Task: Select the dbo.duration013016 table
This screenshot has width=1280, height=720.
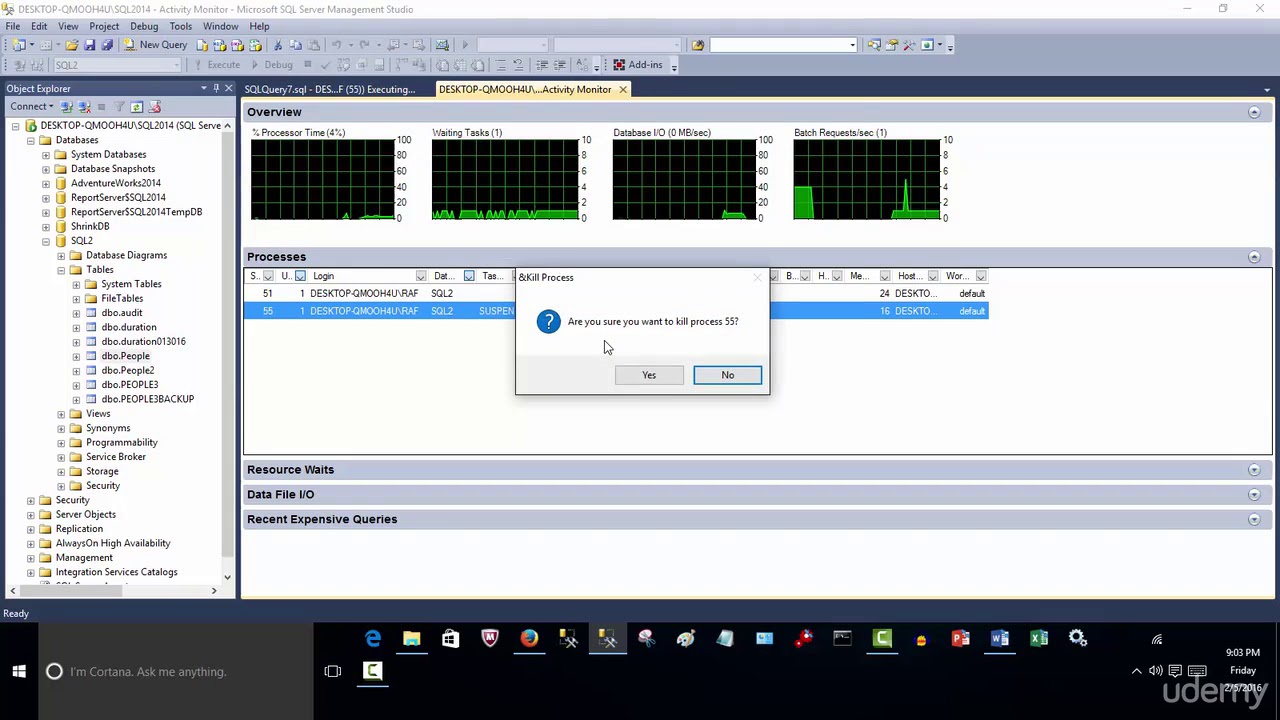Action: [143, 342]
